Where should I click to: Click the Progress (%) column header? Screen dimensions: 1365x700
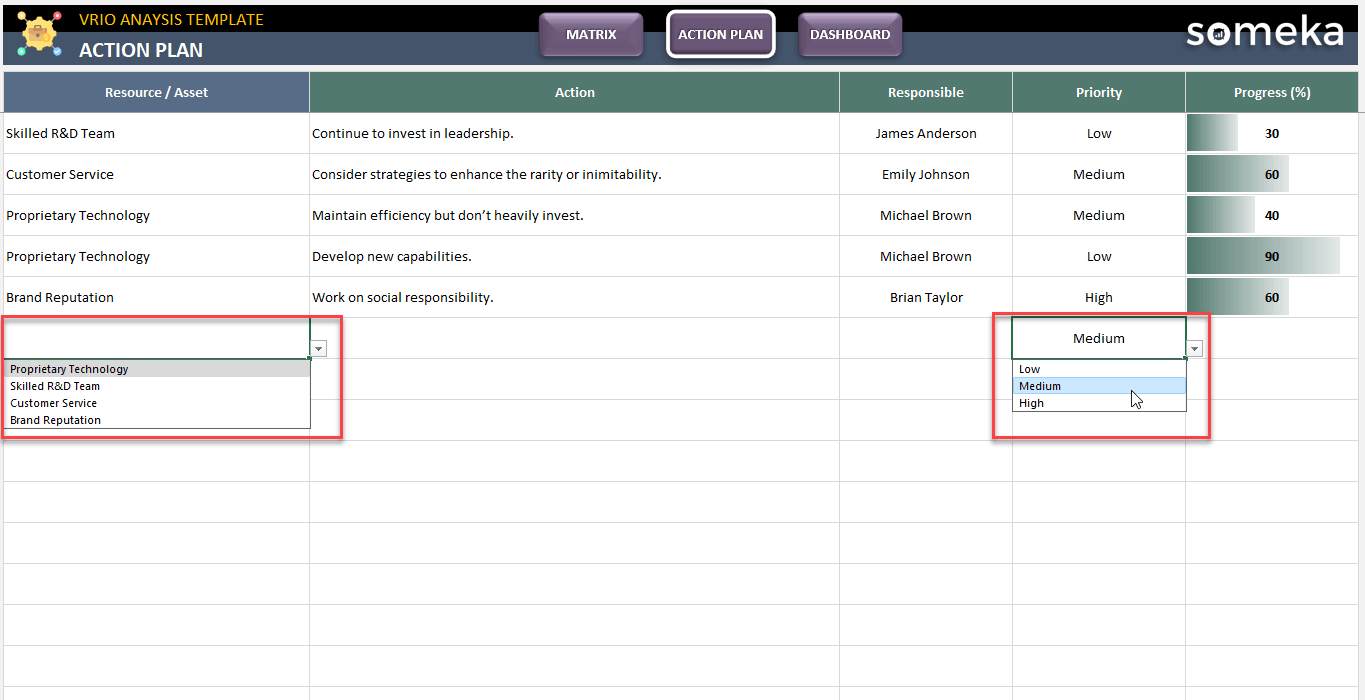(x=1271, y=92)
